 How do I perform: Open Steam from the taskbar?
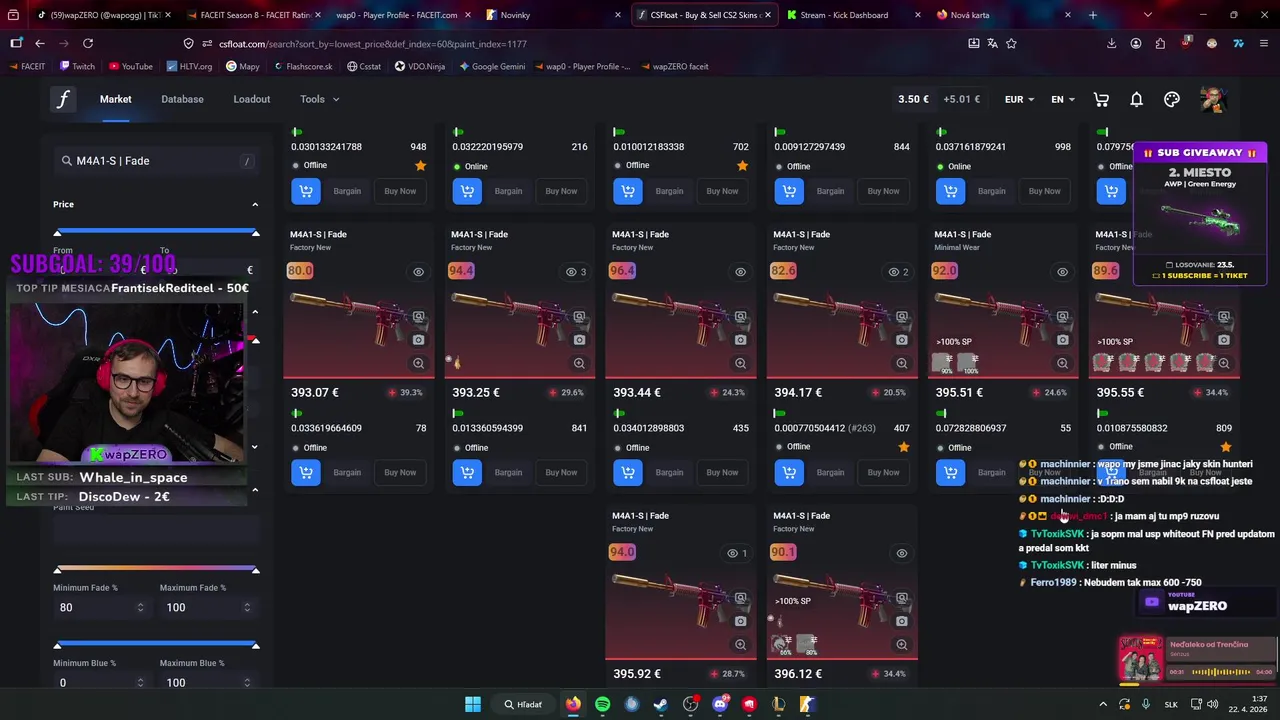[x=661, y=704]
